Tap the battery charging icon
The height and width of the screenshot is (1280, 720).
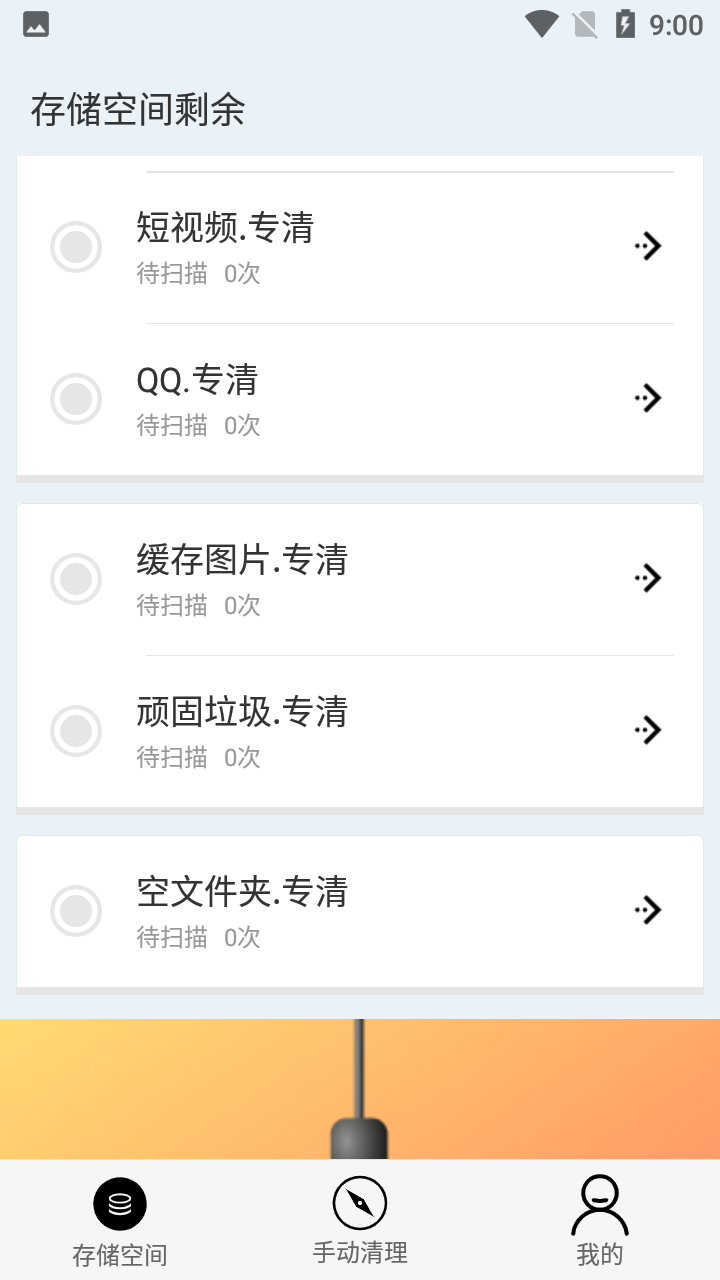click(625, 25)
